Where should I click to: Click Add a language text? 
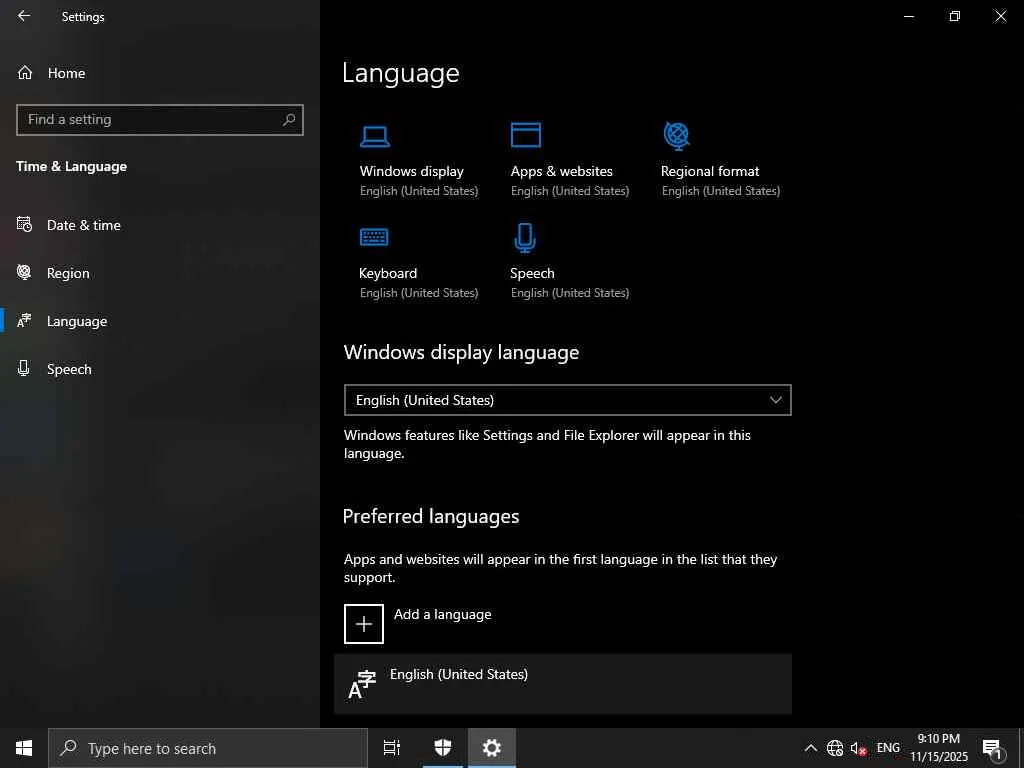click(443, 615)
